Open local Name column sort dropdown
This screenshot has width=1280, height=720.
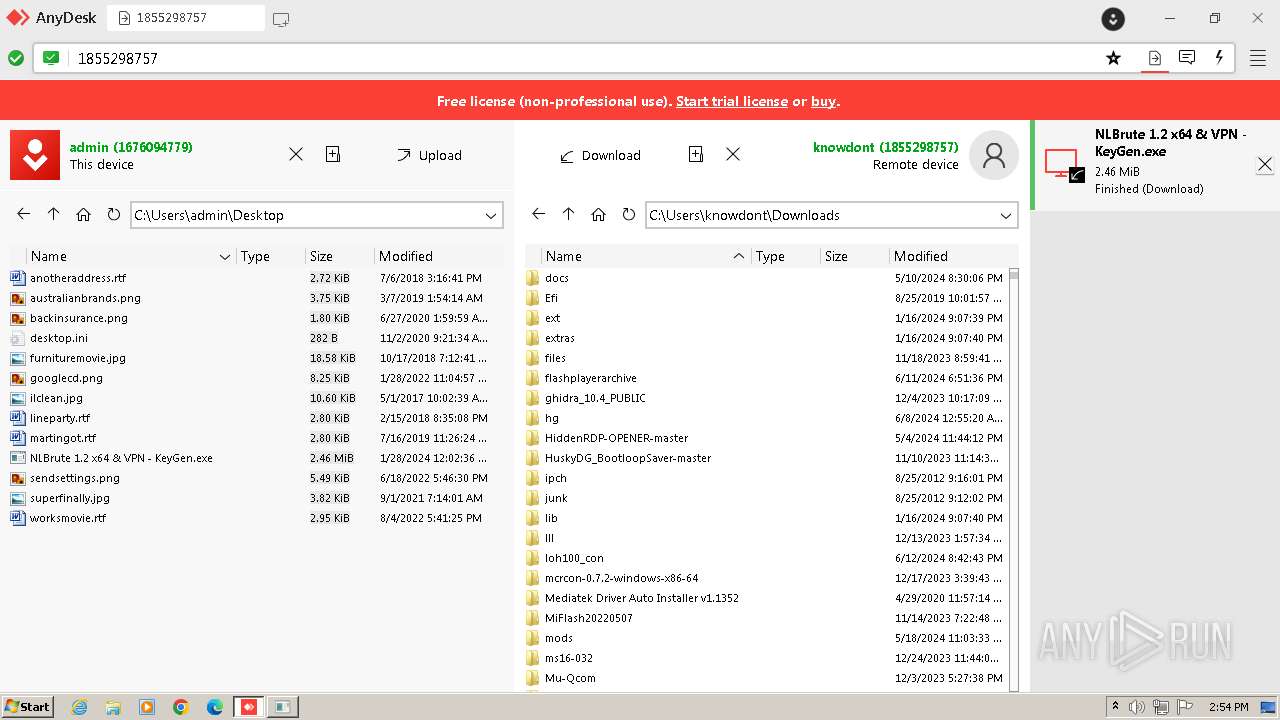pyautogui.click(x=224, y=257)
